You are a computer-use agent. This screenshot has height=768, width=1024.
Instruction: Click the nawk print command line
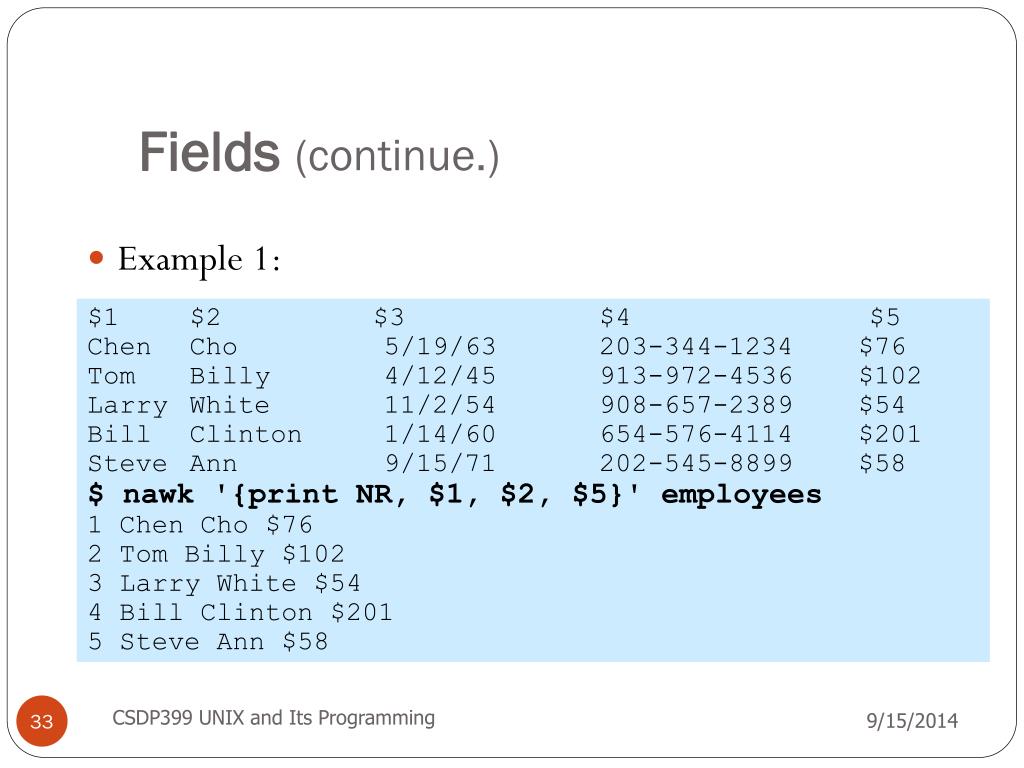click(455, 494)
